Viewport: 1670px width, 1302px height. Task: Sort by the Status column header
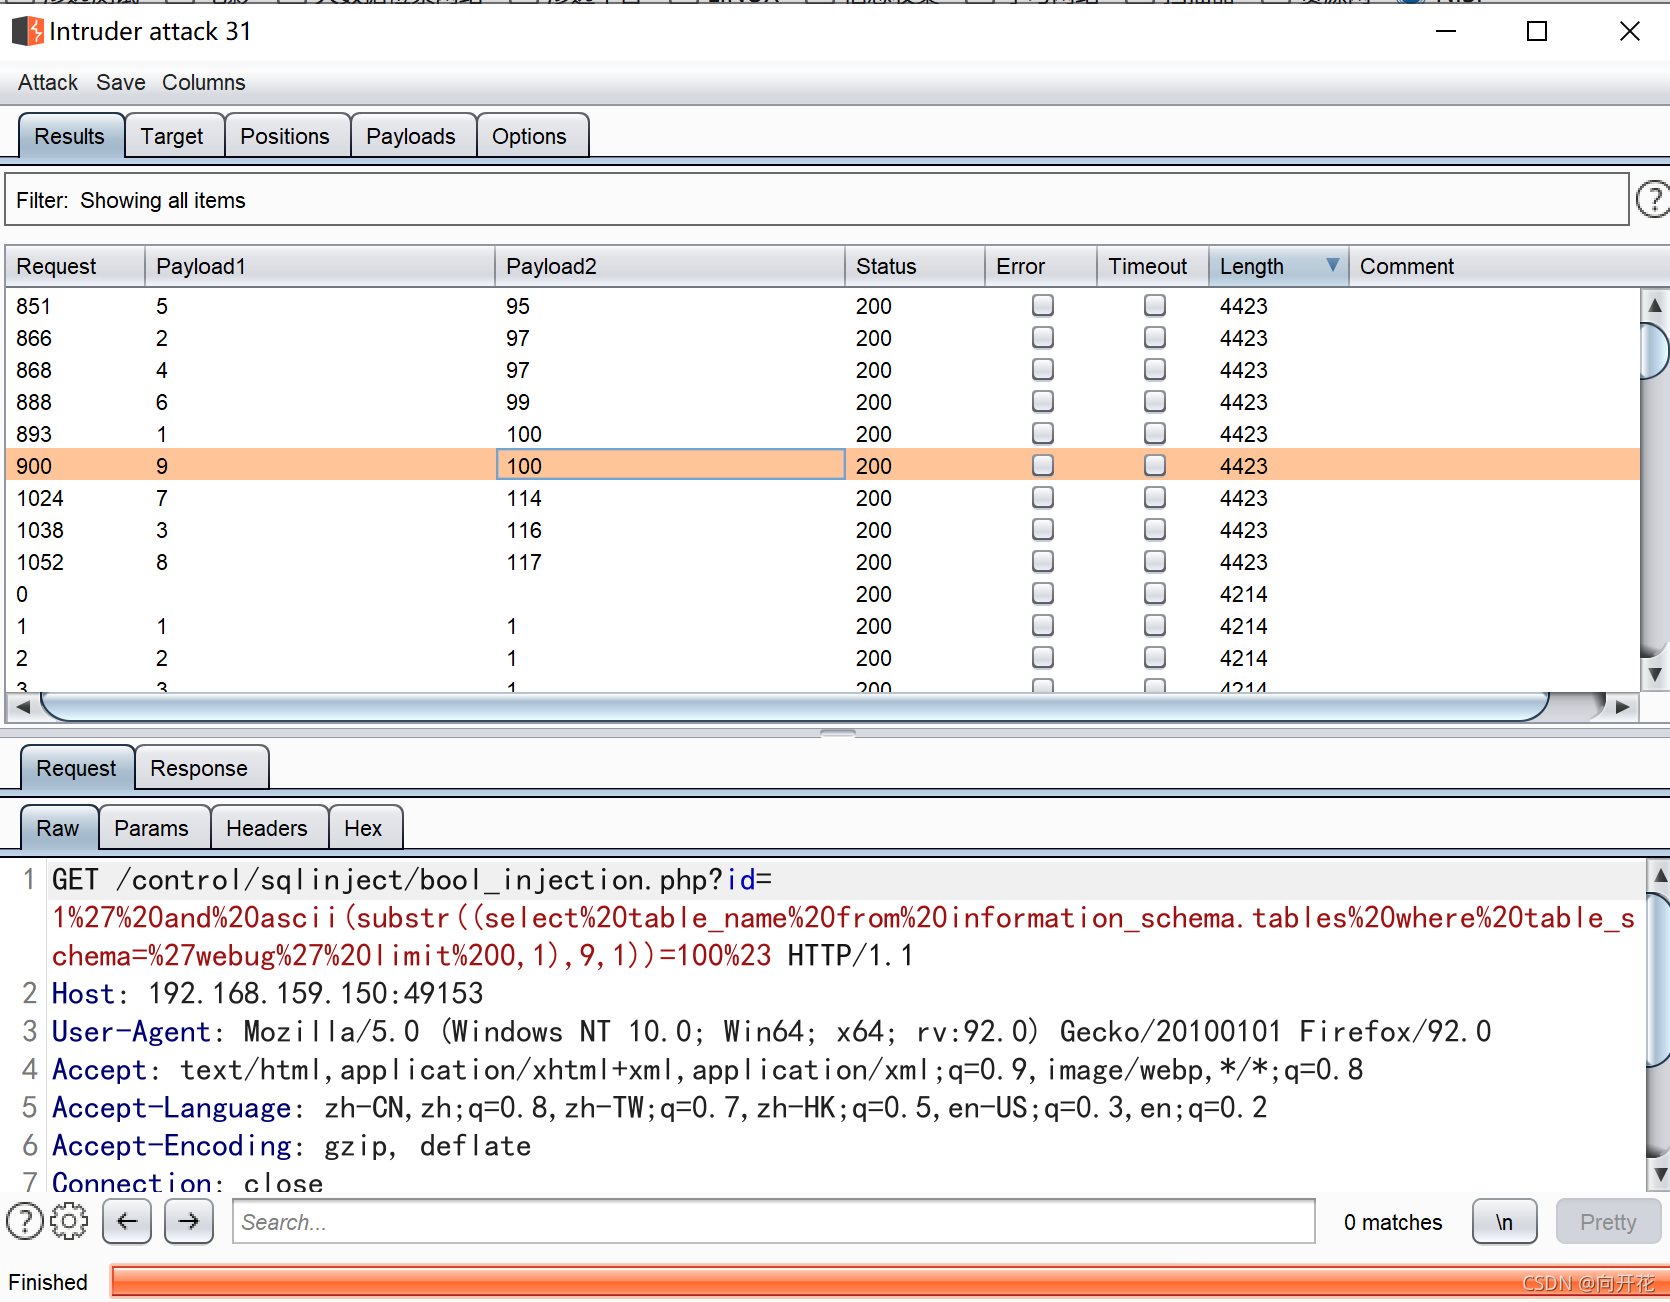(915, 266)
